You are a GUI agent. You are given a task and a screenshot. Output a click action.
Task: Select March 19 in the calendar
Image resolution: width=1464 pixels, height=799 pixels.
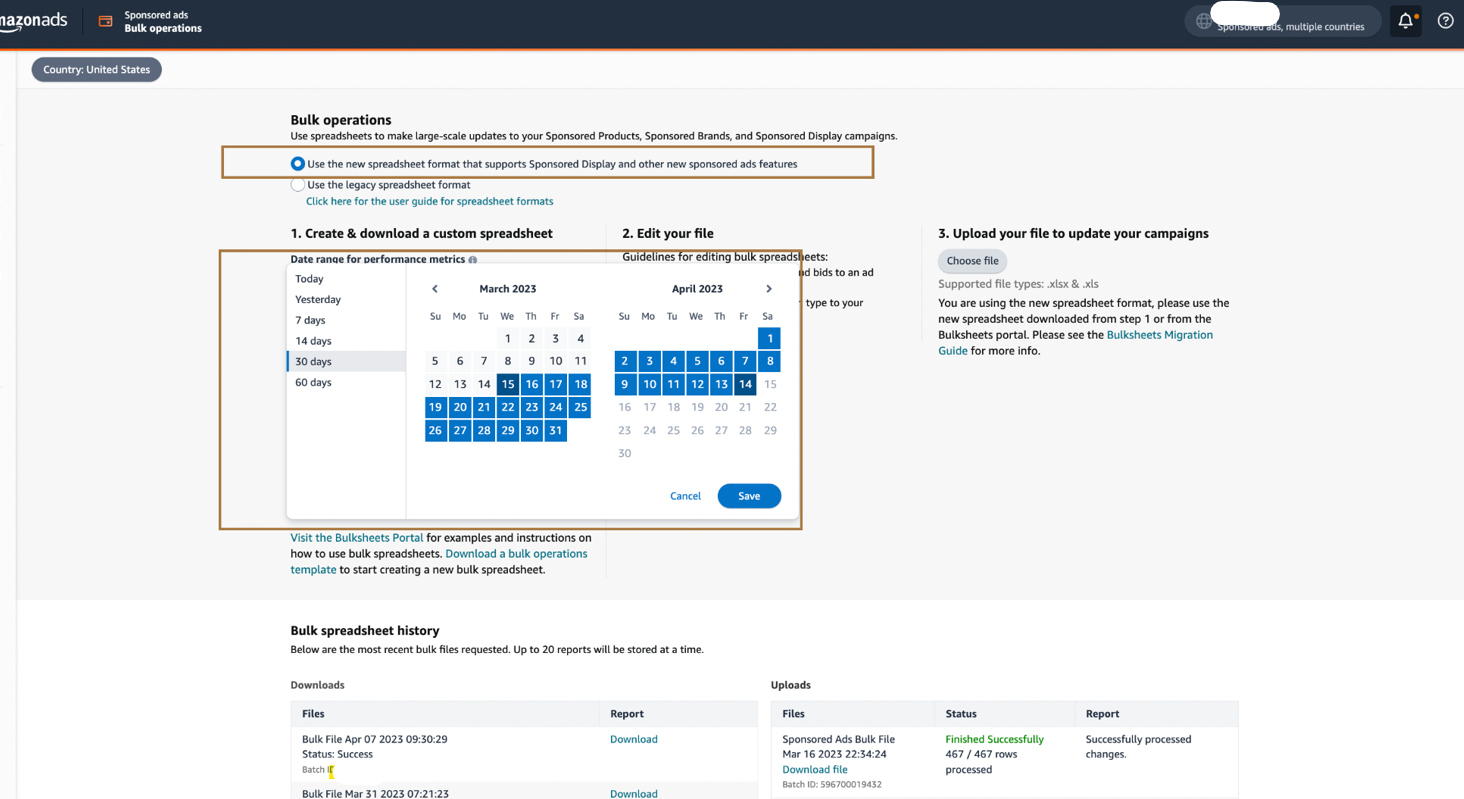click(x=436, y=408)
